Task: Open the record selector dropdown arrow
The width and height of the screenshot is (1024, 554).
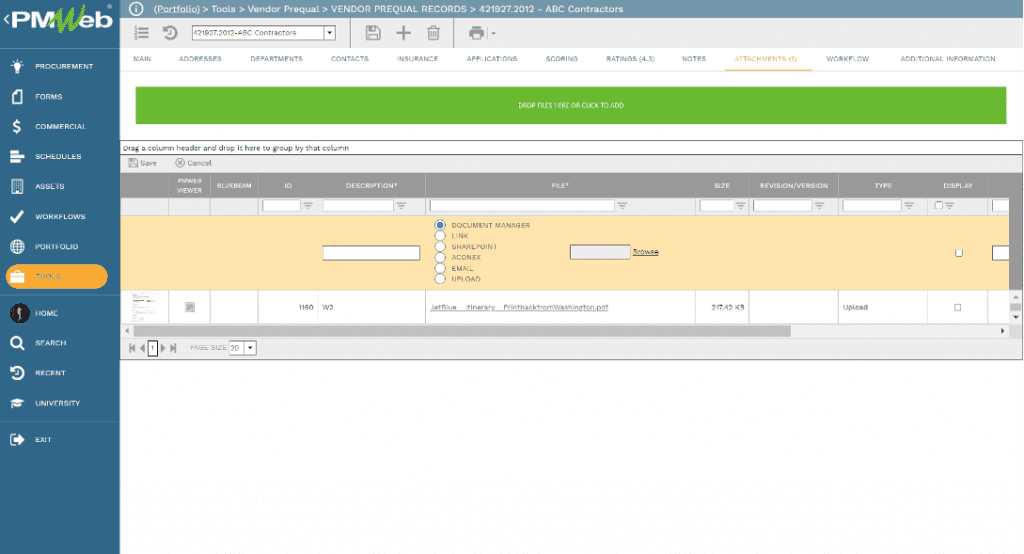Action: pos(330,33)
